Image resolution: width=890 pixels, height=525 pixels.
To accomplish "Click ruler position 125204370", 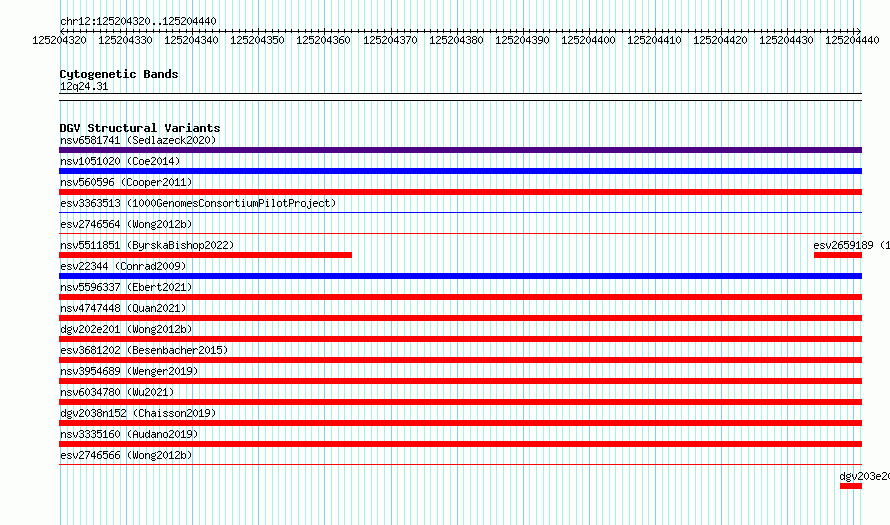I will [390, 40].
